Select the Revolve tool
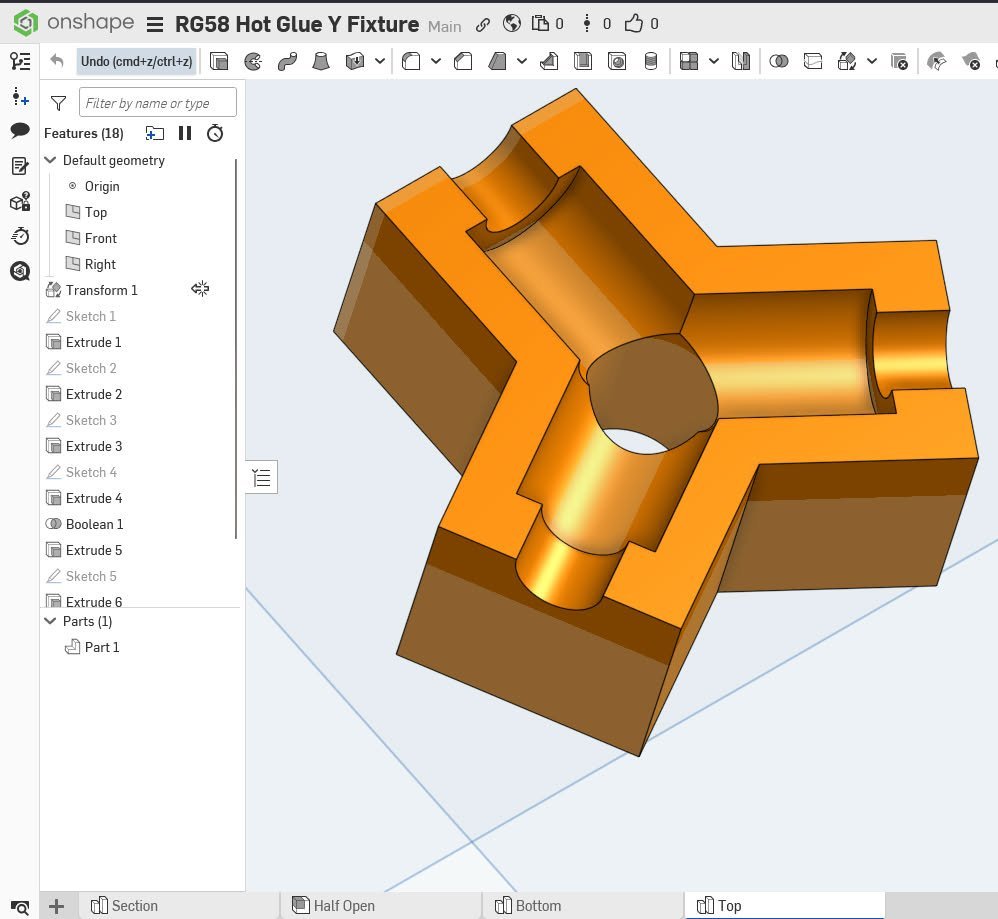Viewport: 998px width, 919px height. click(x=253, y=62)
